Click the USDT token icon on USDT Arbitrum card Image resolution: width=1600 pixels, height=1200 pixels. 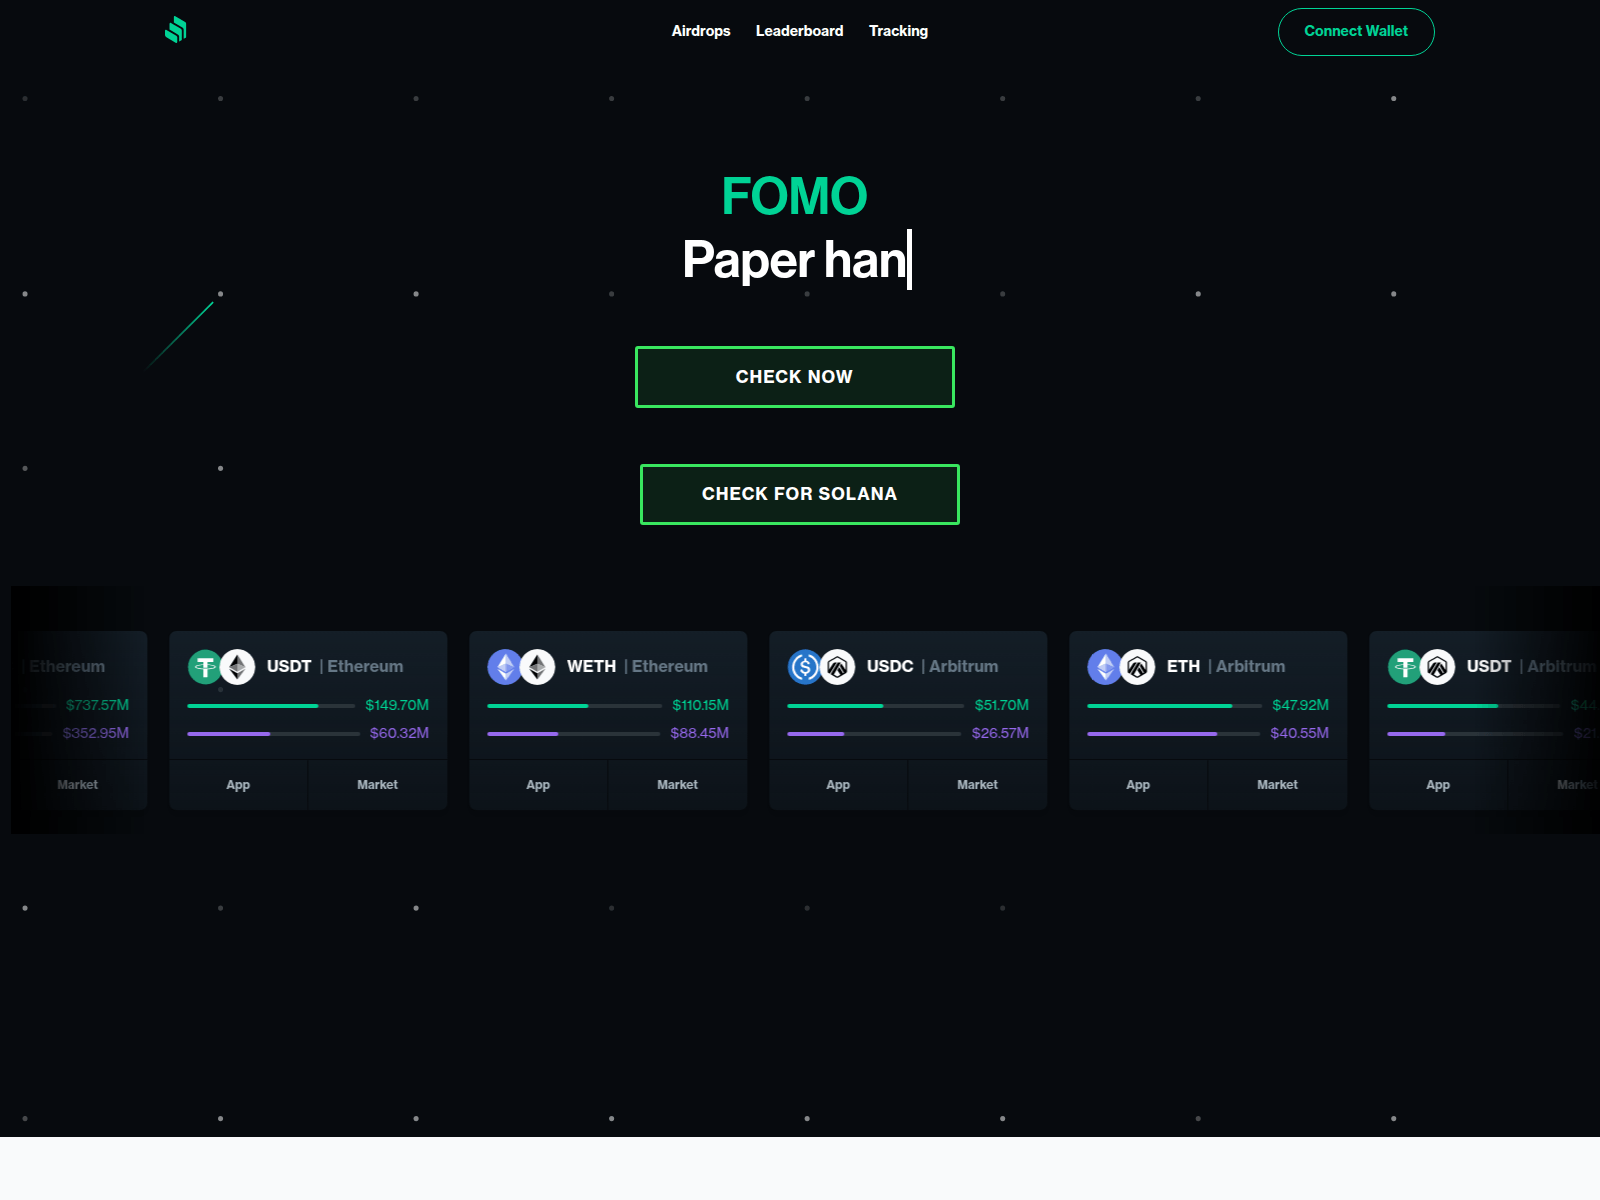pos(1405,667)
